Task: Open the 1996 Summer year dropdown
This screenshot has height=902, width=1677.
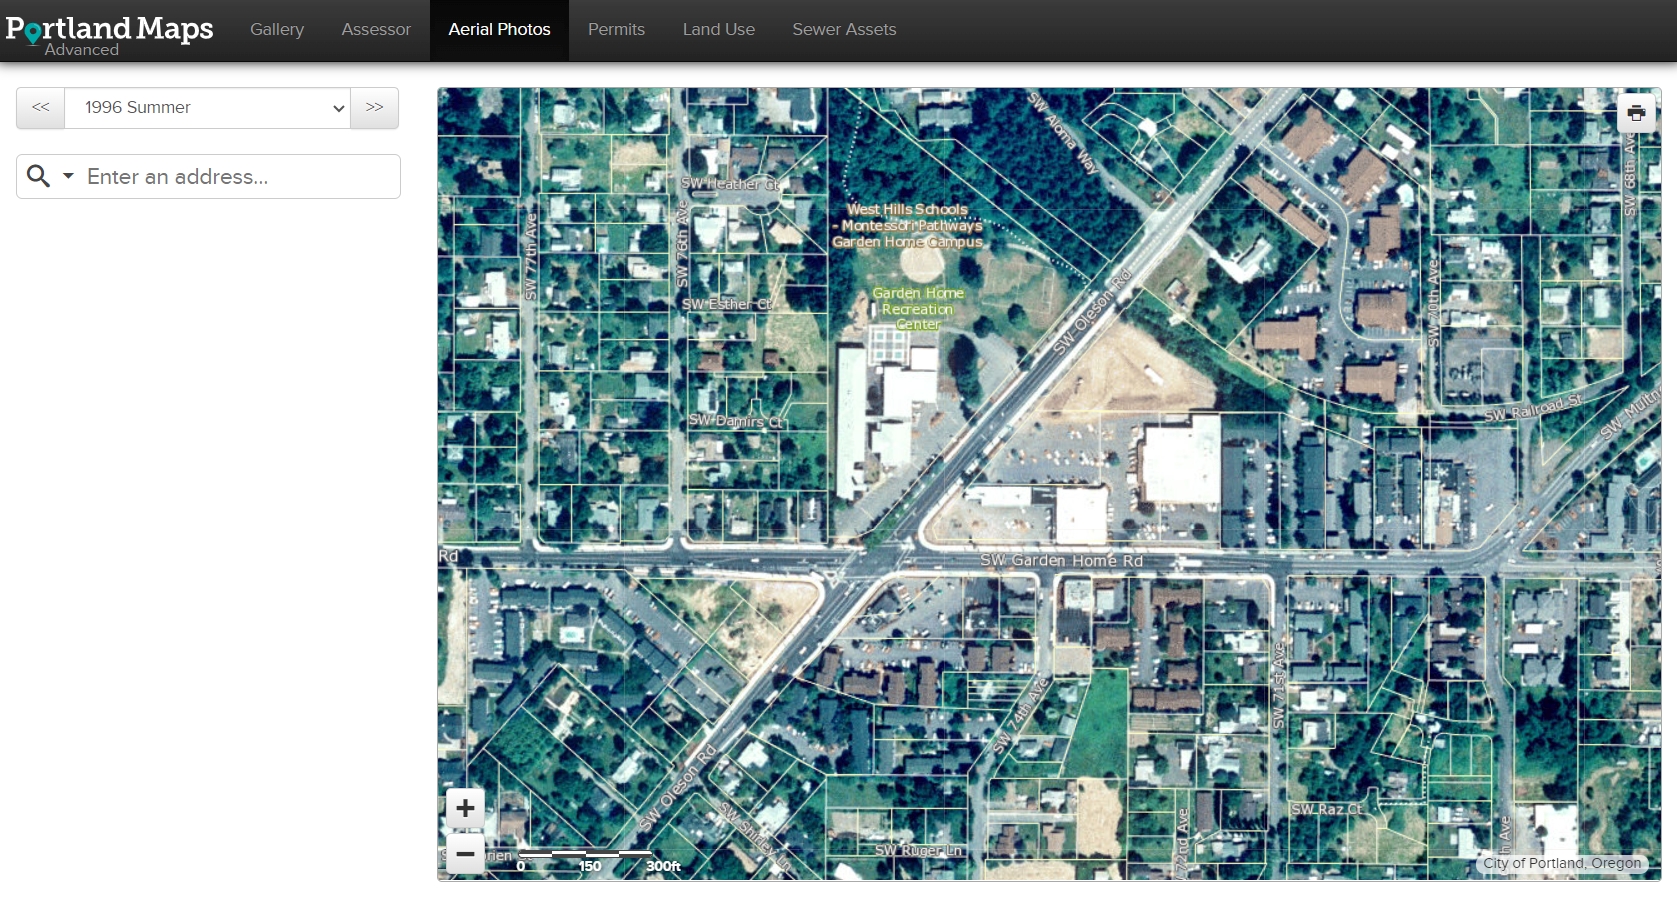Action: (207, 108)
